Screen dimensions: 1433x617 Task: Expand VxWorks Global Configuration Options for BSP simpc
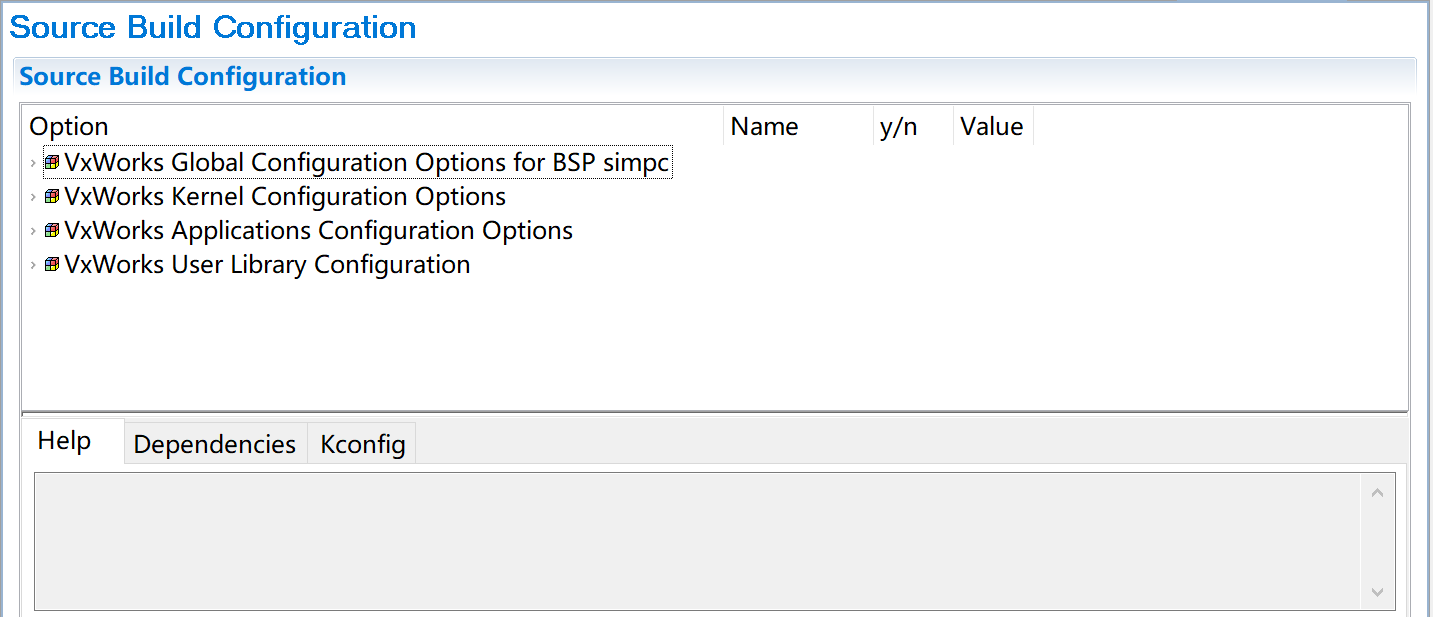[34, 162]
